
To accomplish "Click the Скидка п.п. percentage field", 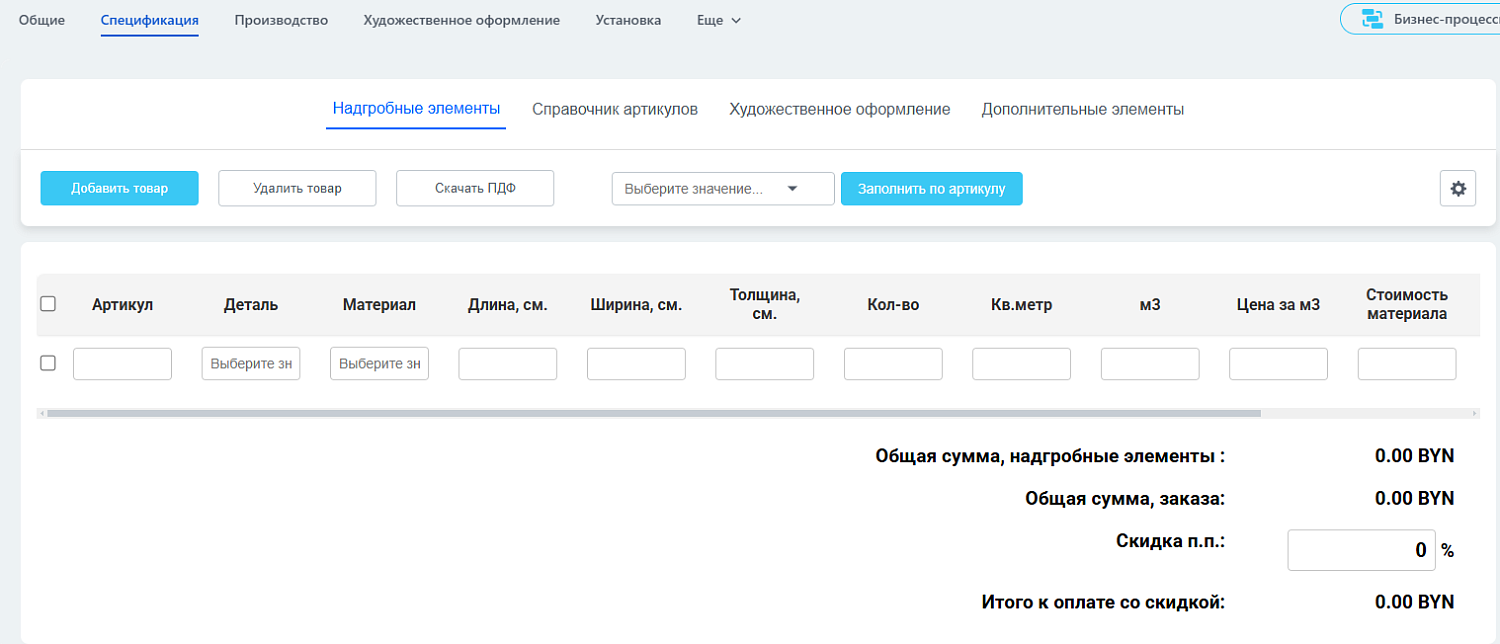I will coord(1360,549).
